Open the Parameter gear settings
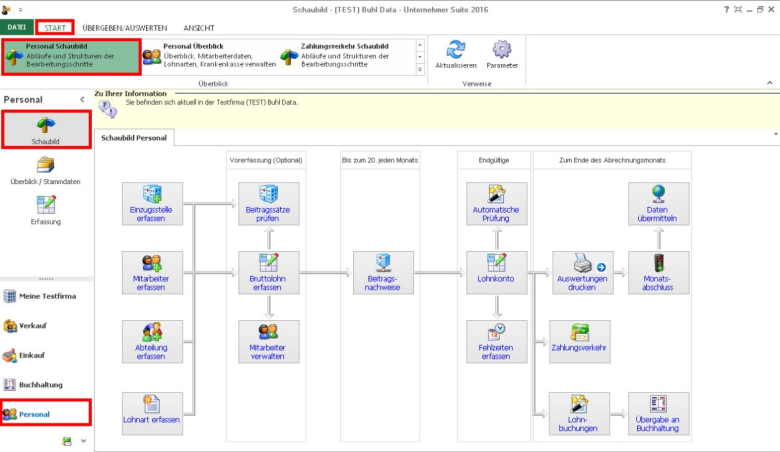780x452 pixels. pyautogui.click(x=502, y=54)
